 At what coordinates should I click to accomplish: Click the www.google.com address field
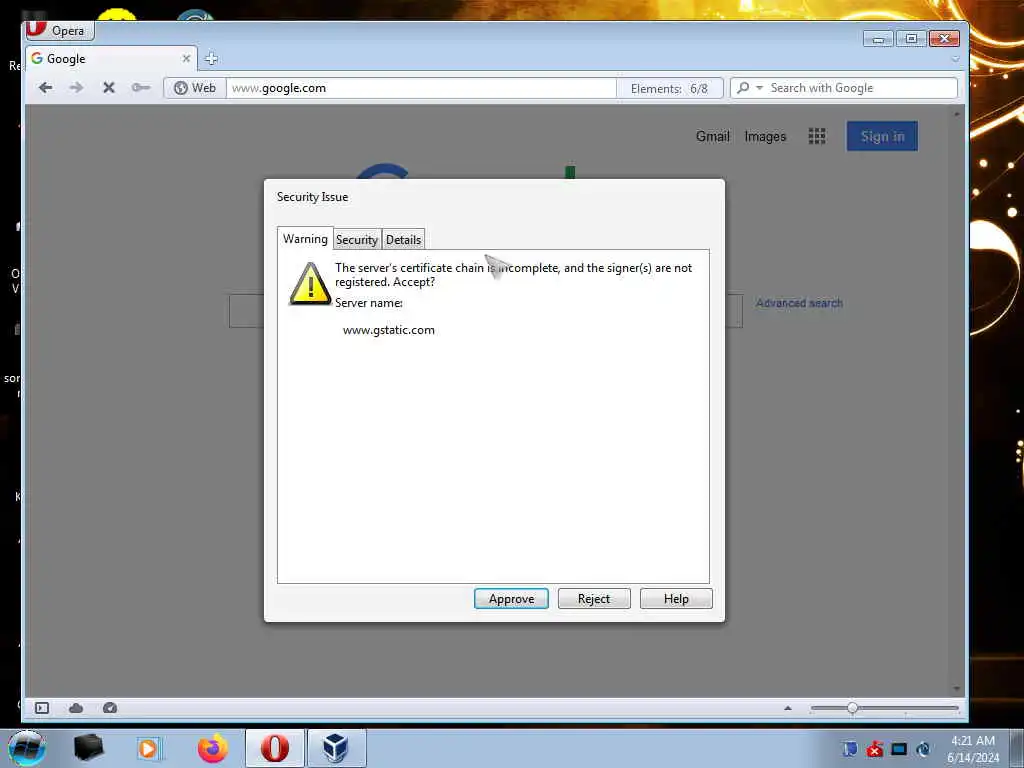[421, 88]
